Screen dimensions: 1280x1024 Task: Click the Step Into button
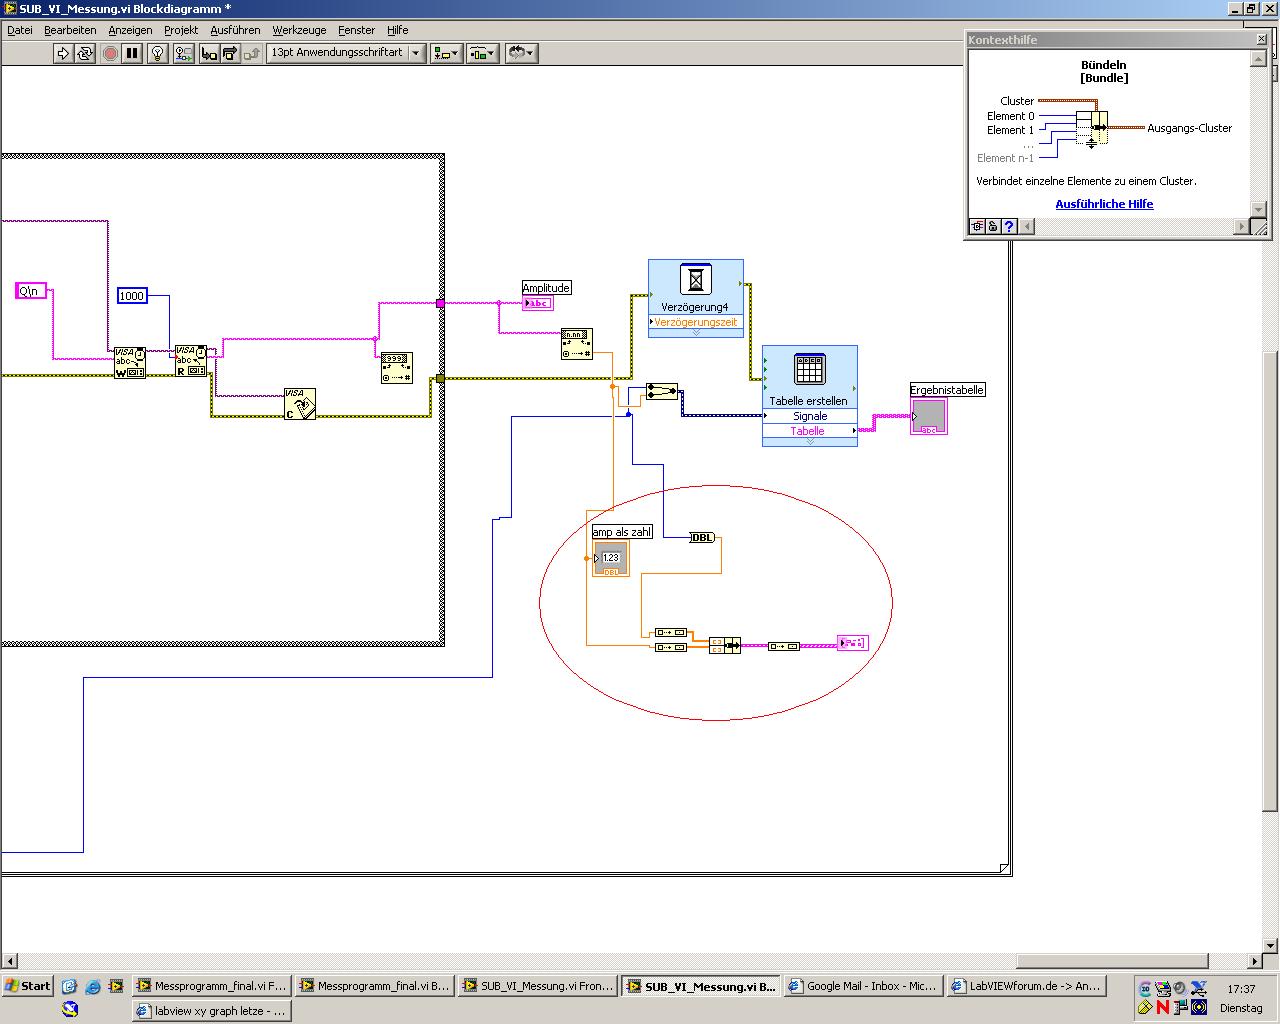click(x=209, y=53)
